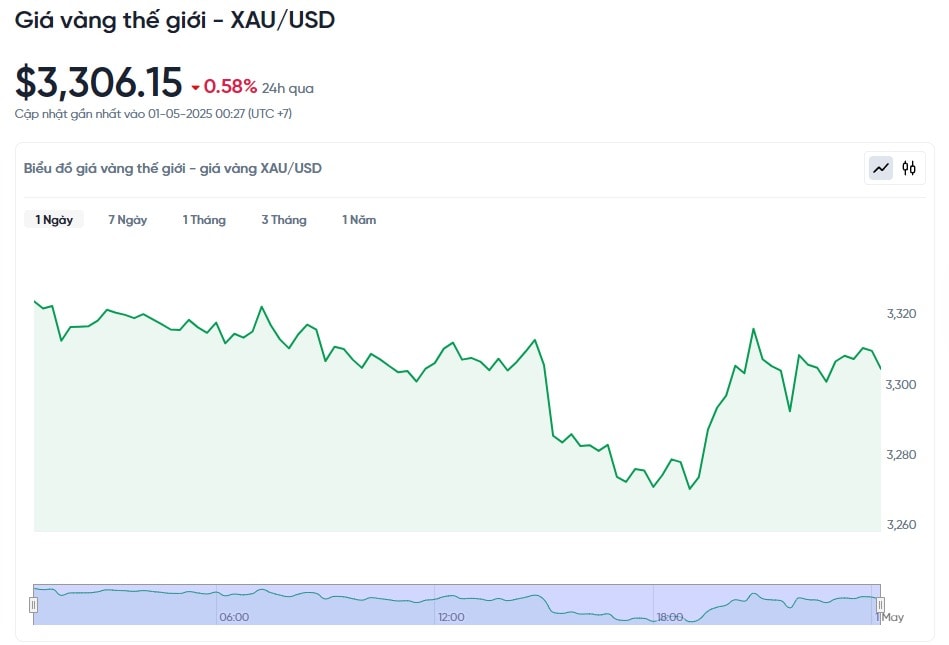Select the 1 Ngày time range
The height and width of the screenshot is (645, 949).
coord(54,220)
